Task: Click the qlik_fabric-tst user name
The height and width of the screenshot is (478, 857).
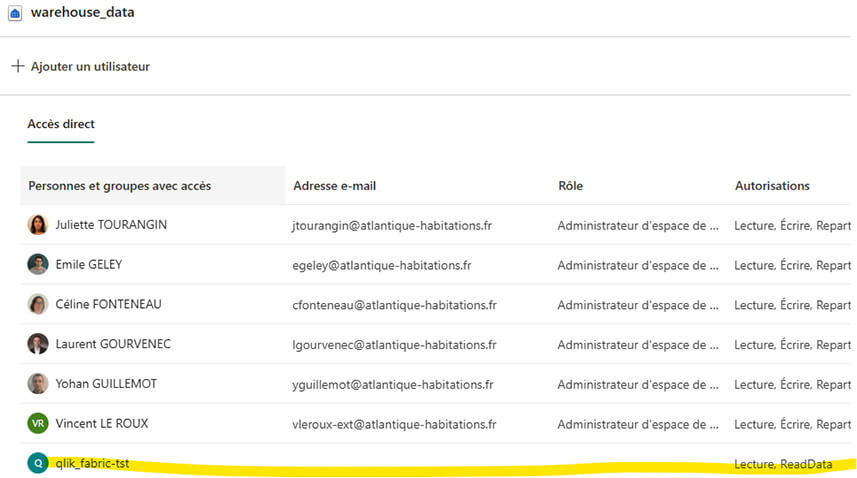Action: coord(92,463)
